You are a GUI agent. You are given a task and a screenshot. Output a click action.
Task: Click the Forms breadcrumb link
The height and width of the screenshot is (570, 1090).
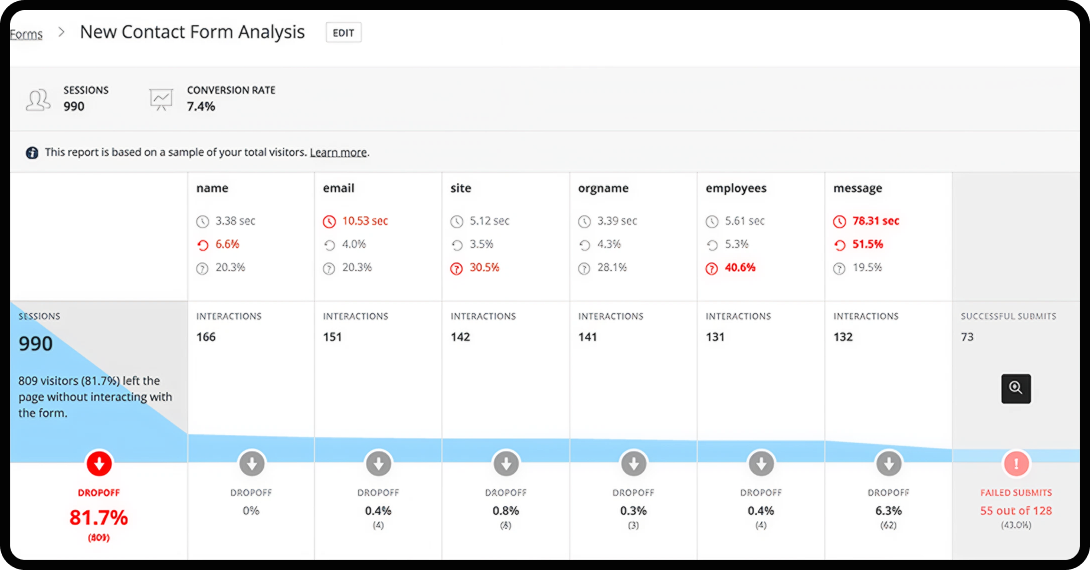pos(26,34)
